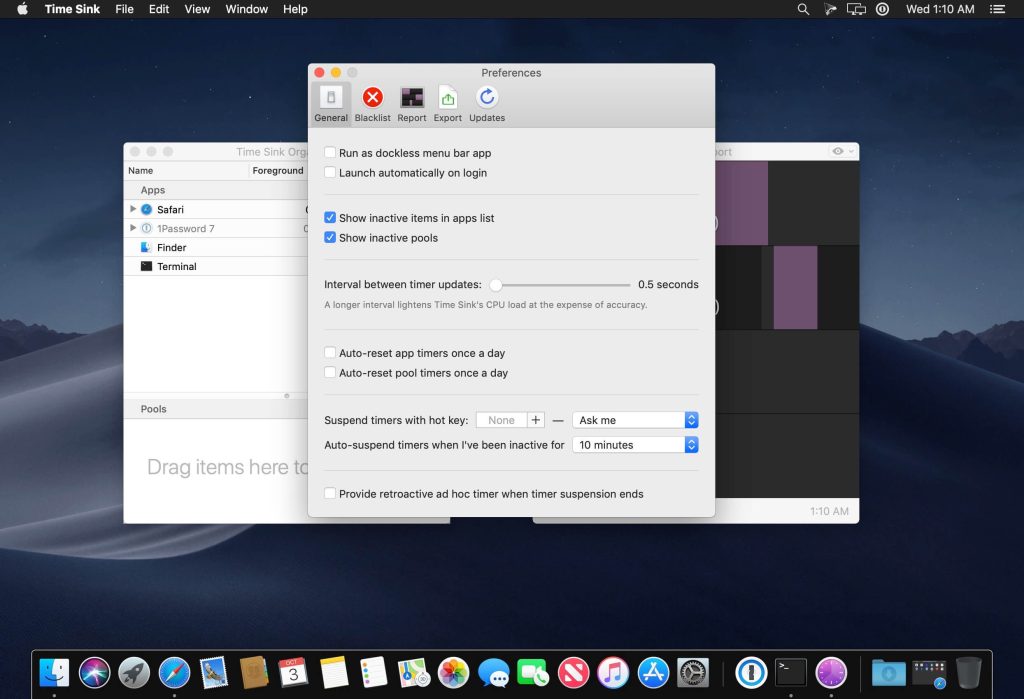The image size is (1024, 699).
Task: Enable Launch automatically on login
Action: (x=331, y=173)
